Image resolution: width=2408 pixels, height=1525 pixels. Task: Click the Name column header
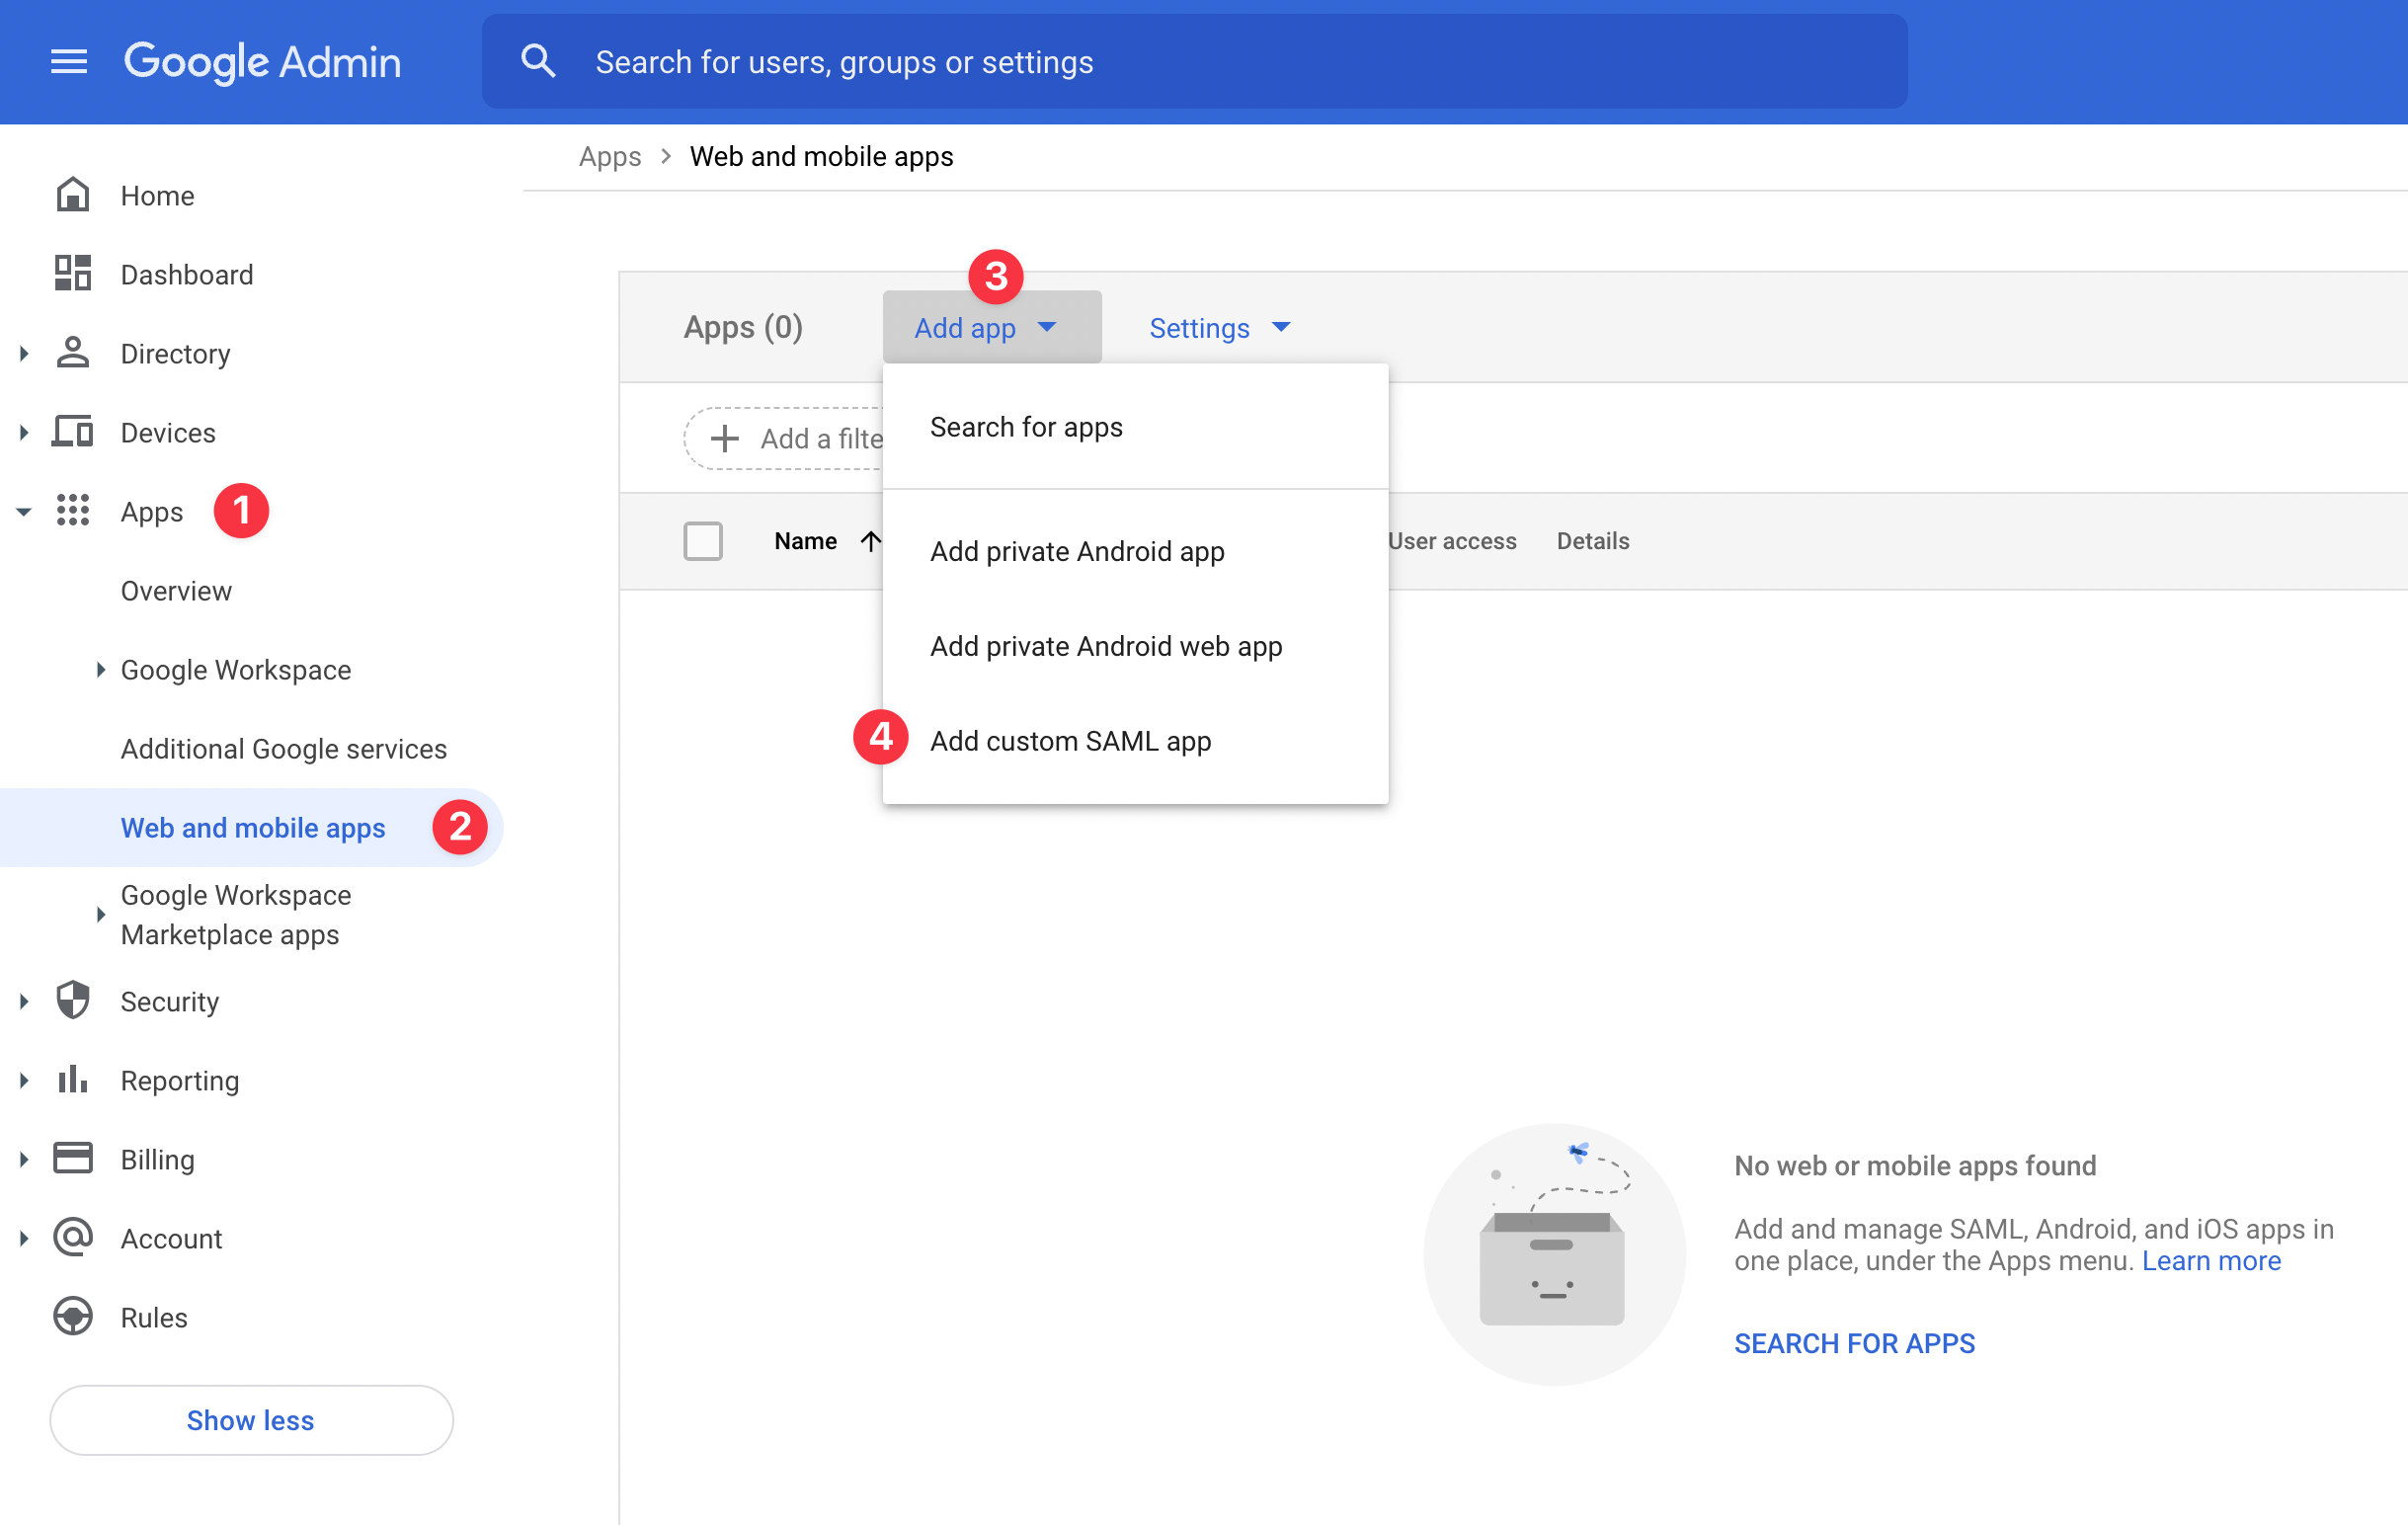pos(805,541)
